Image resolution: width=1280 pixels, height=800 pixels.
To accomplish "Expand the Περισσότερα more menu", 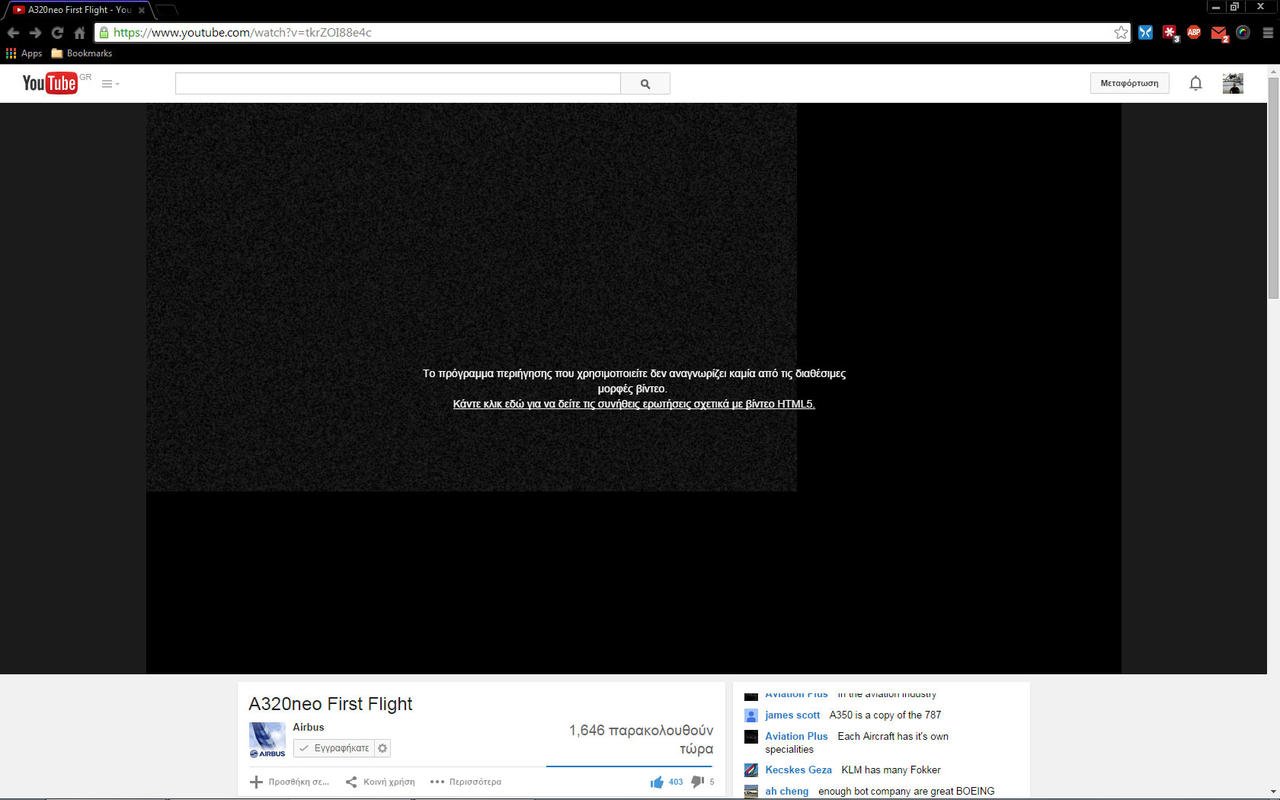I will click(x=466, y=782).
